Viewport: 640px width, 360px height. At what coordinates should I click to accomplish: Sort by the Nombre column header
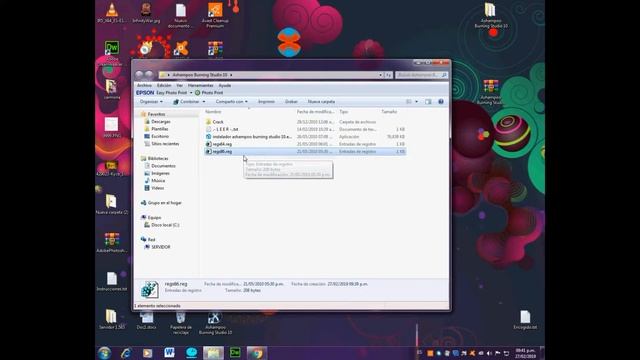coord(213,112)
